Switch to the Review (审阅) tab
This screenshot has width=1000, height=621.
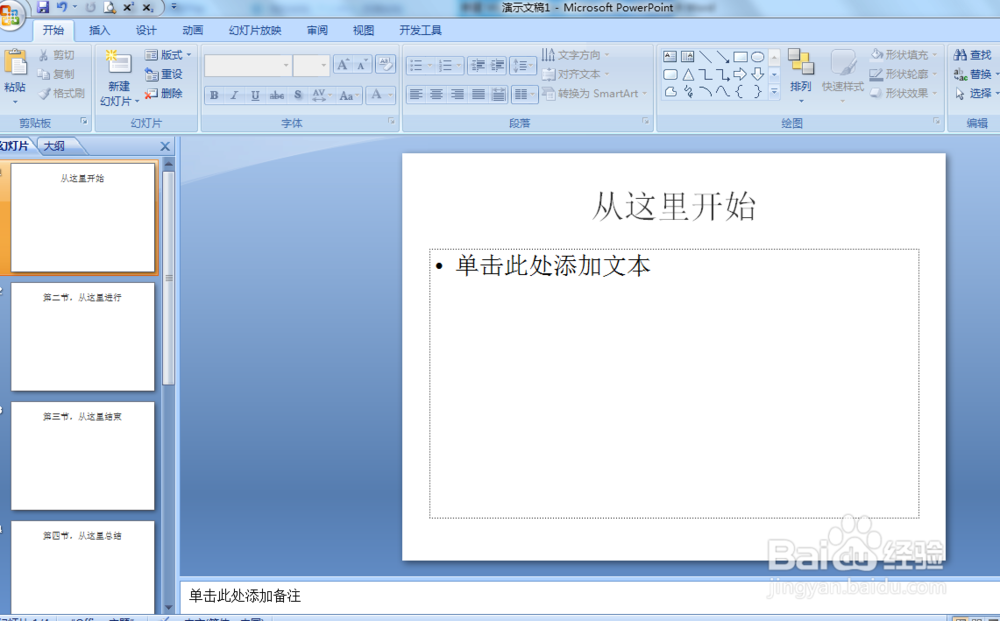tap(317, 30)
